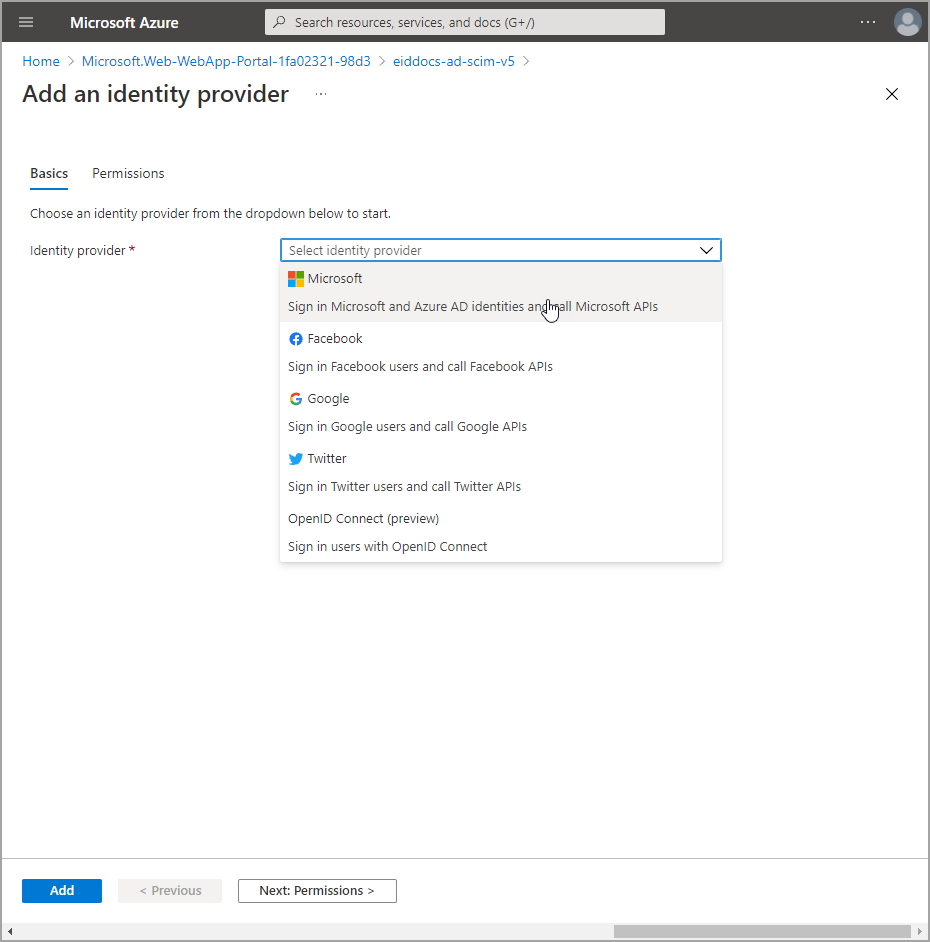
Task: Choose OpenID Connect (preview) option
Action: coord(363,519)
